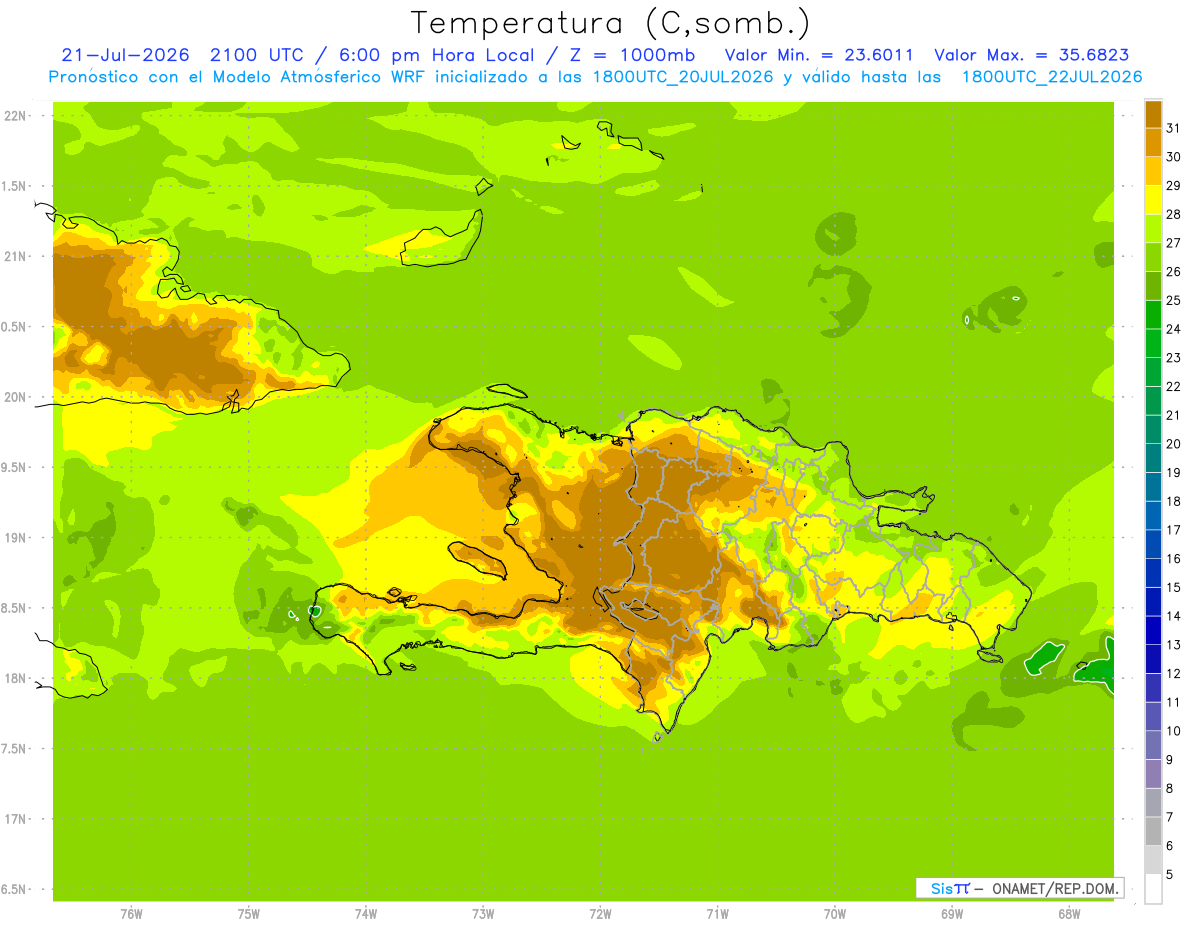Click the "19N" latitude axis label
Image resolution: width=1200 pixels, height=927 pixels.
click(x=15, y=538)
